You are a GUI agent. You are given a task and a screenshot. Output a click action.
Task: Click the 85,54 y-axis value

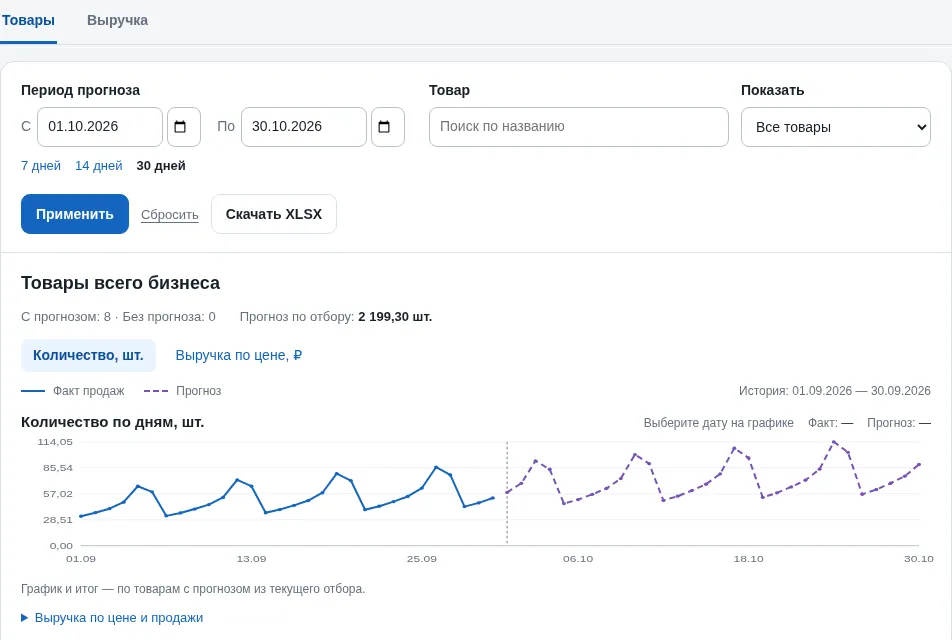58,468
